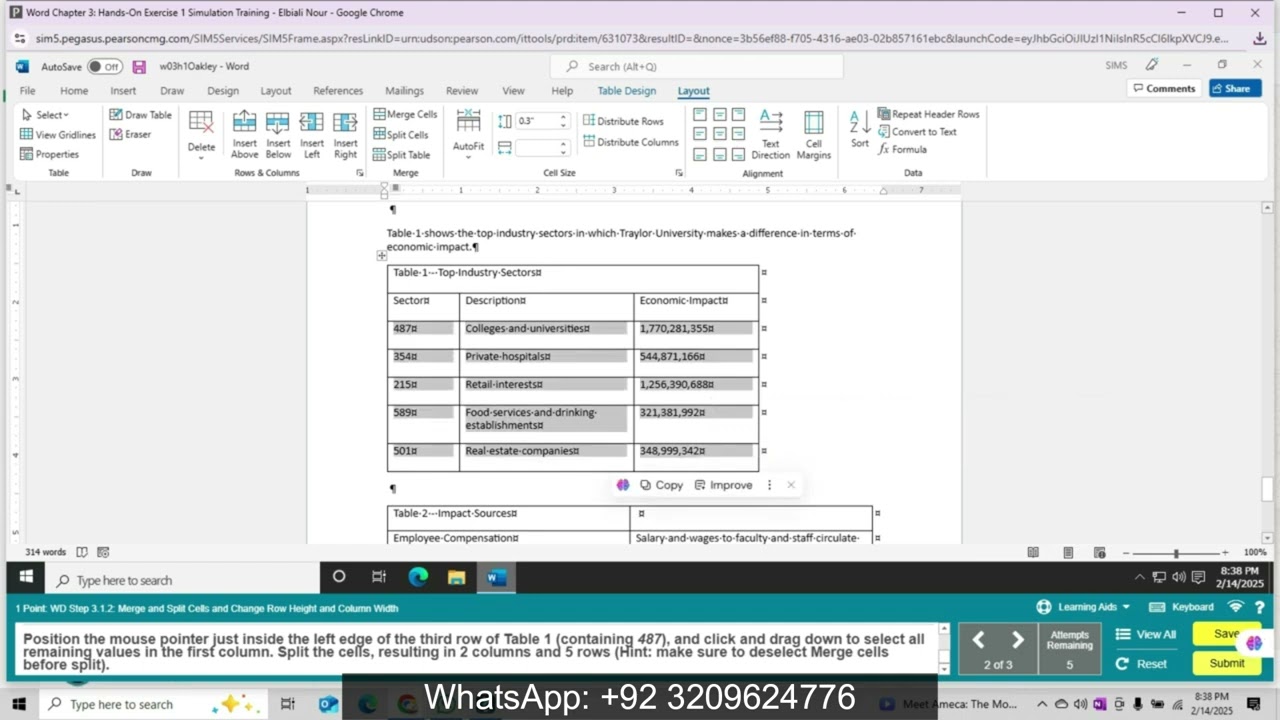The height and width of the screenshot is (720, 1280).
Task: Click the View All button
Action: 1146,634
